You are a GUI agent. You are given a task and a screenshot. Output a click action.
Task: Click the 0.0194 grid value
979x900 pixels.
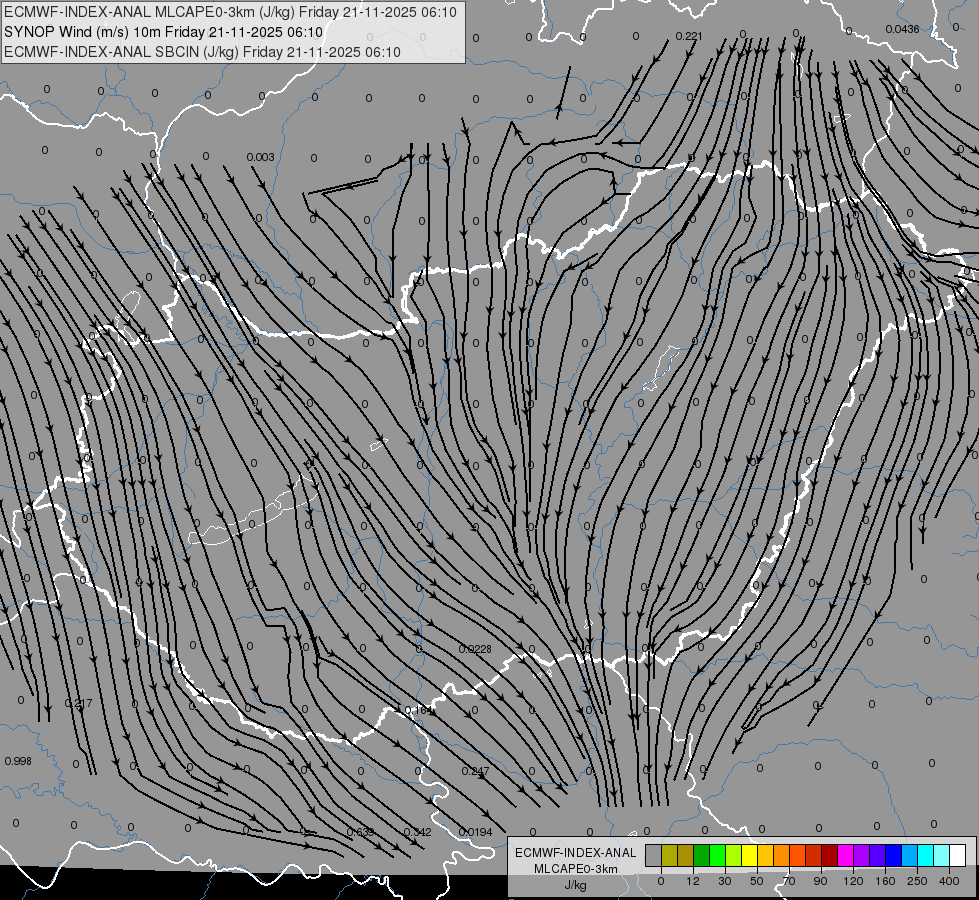pos(475,832)
